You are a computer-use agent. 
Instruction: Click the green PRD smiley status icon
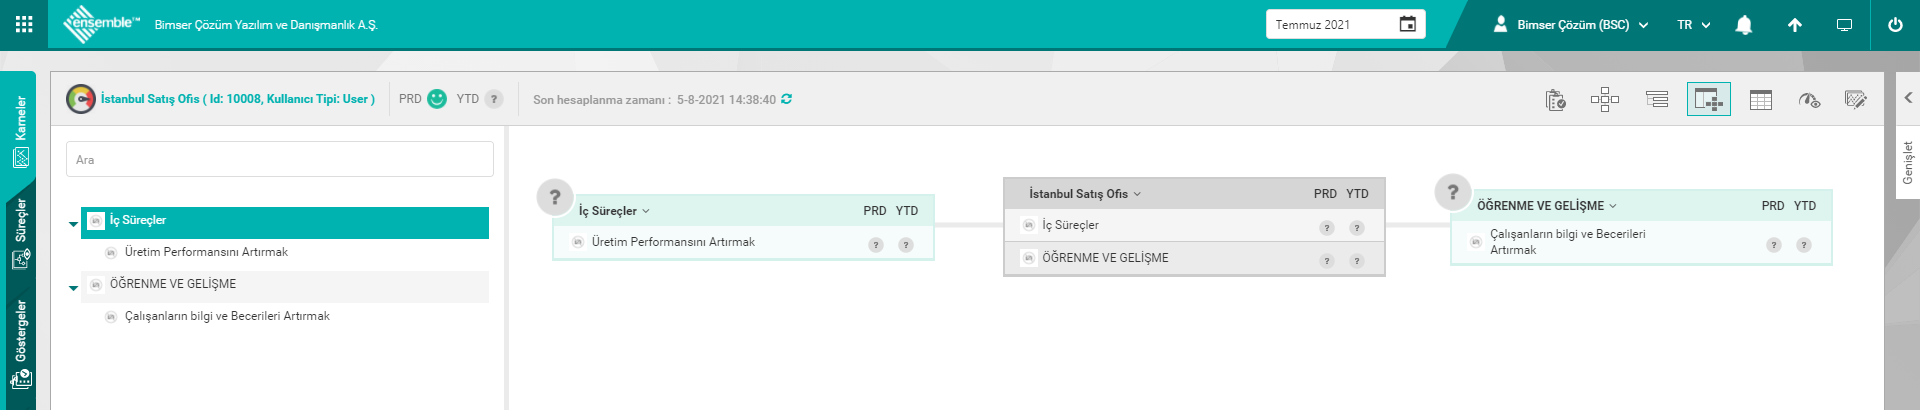click(437, 99)
